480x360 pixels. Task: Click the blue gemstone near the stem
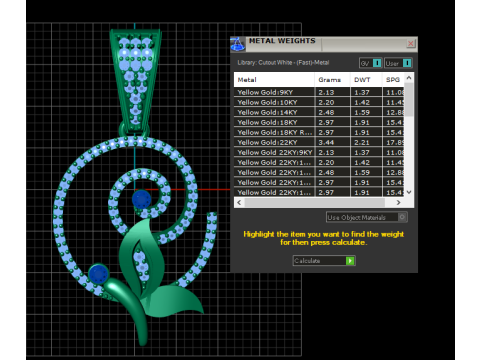(x=98, y=274)
